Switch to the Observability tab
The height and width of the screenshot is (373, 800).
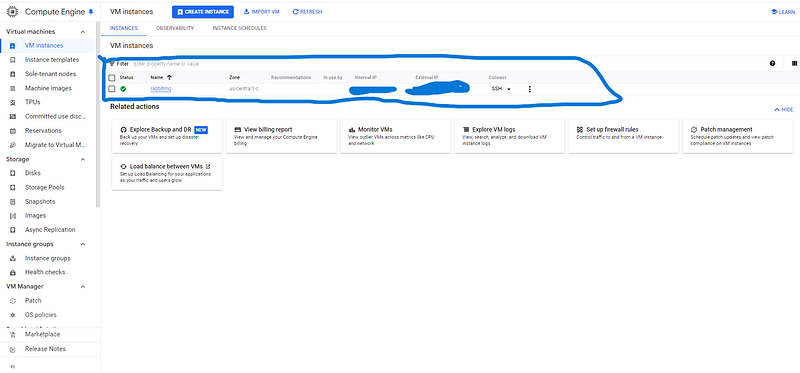(175, 29)
